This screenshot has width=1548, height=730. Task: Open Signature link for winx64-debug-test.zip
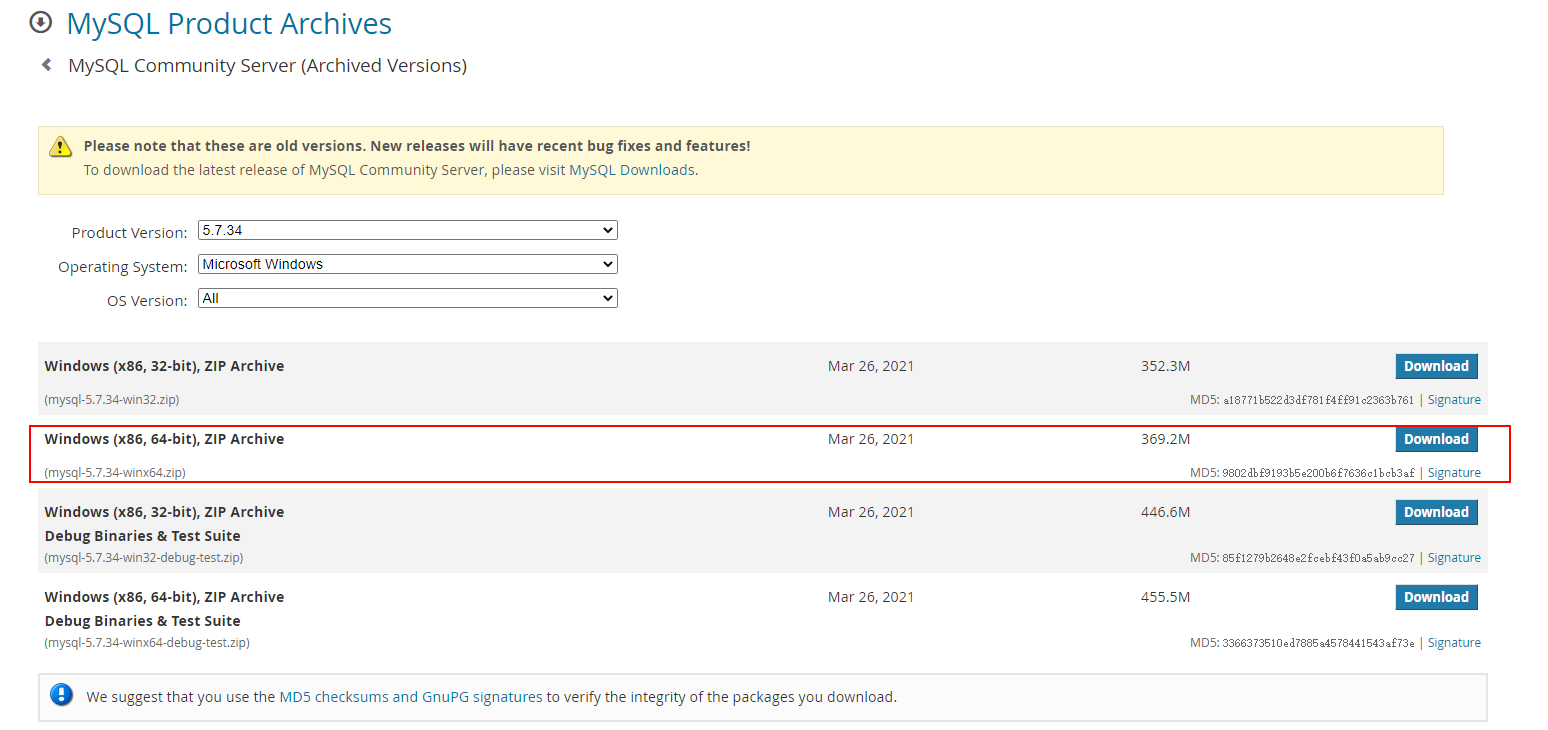(1454, 642)
